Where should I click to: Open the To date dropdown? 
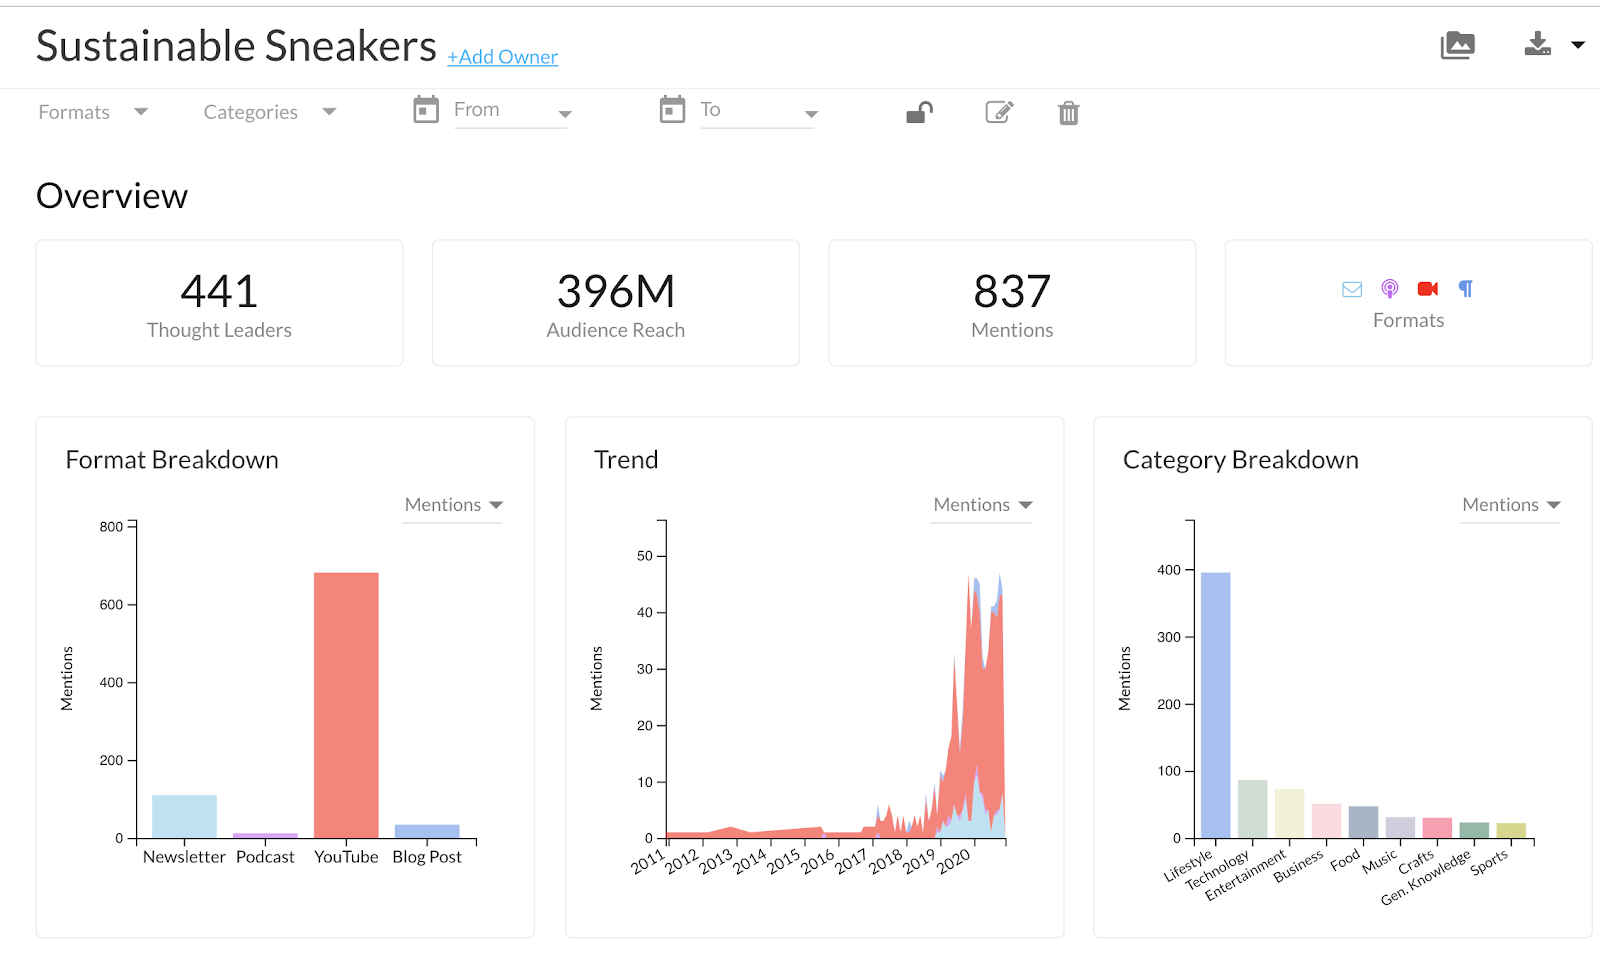tap(759, 111)
